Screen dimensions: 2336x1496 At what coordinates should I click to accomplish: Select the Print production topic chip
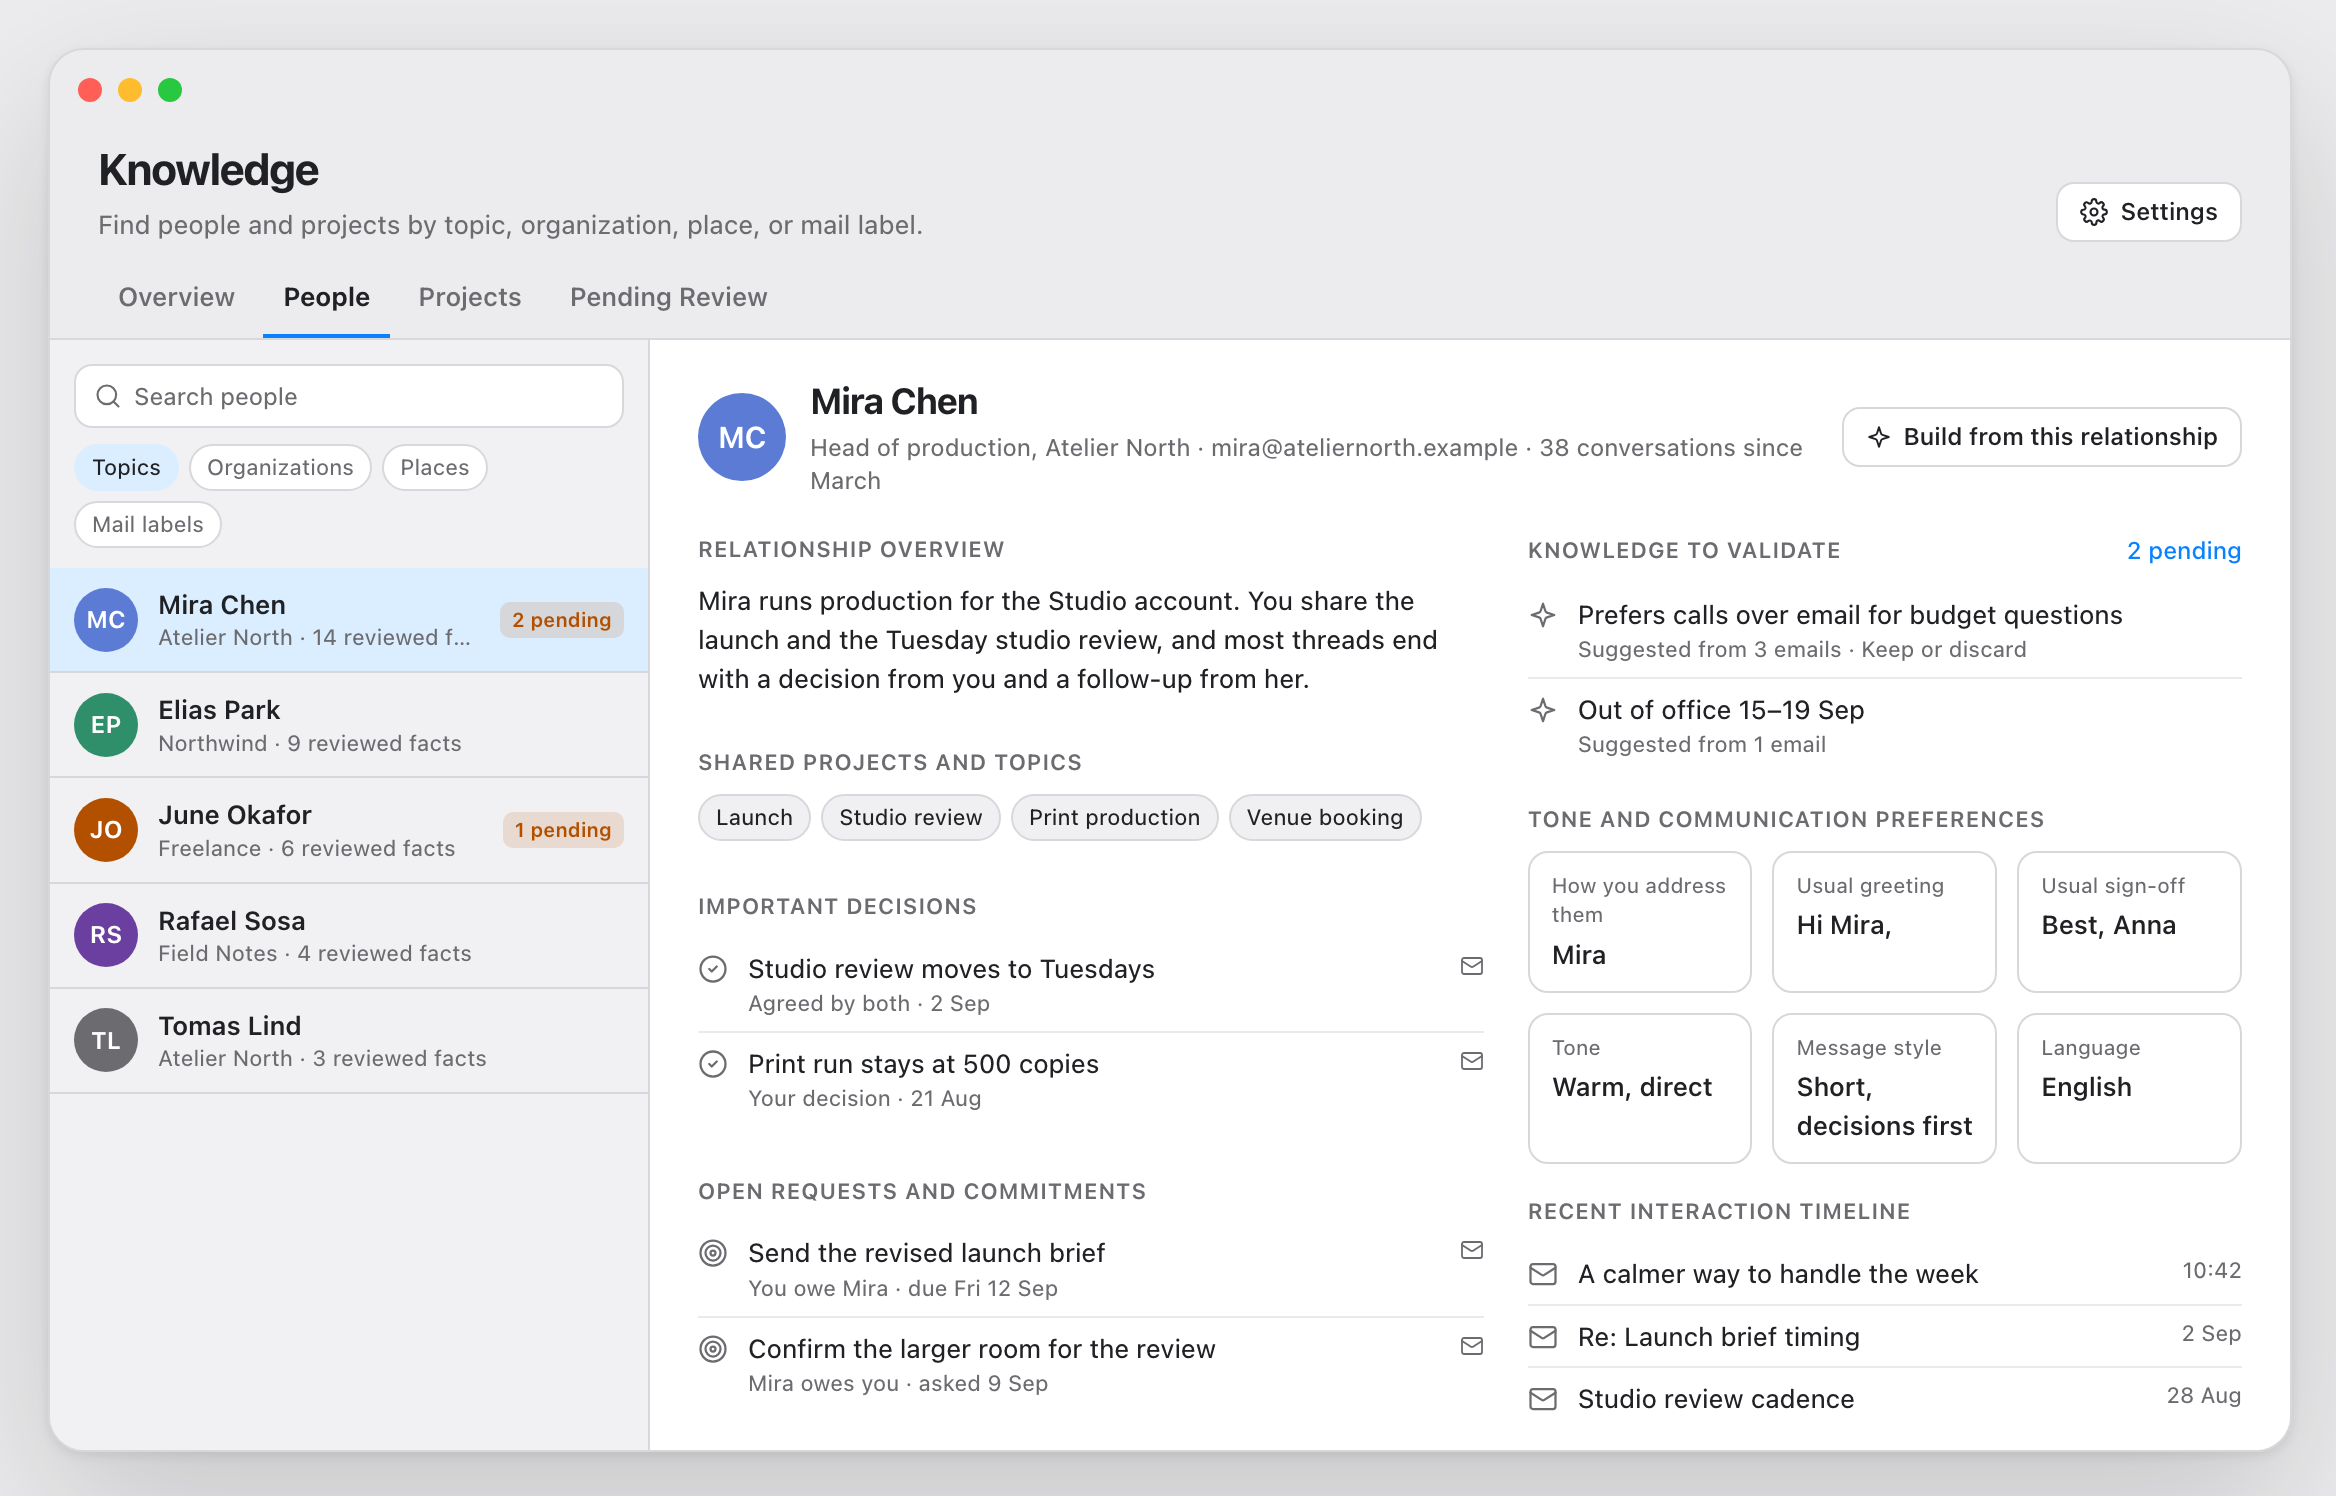pos(1114,817)
